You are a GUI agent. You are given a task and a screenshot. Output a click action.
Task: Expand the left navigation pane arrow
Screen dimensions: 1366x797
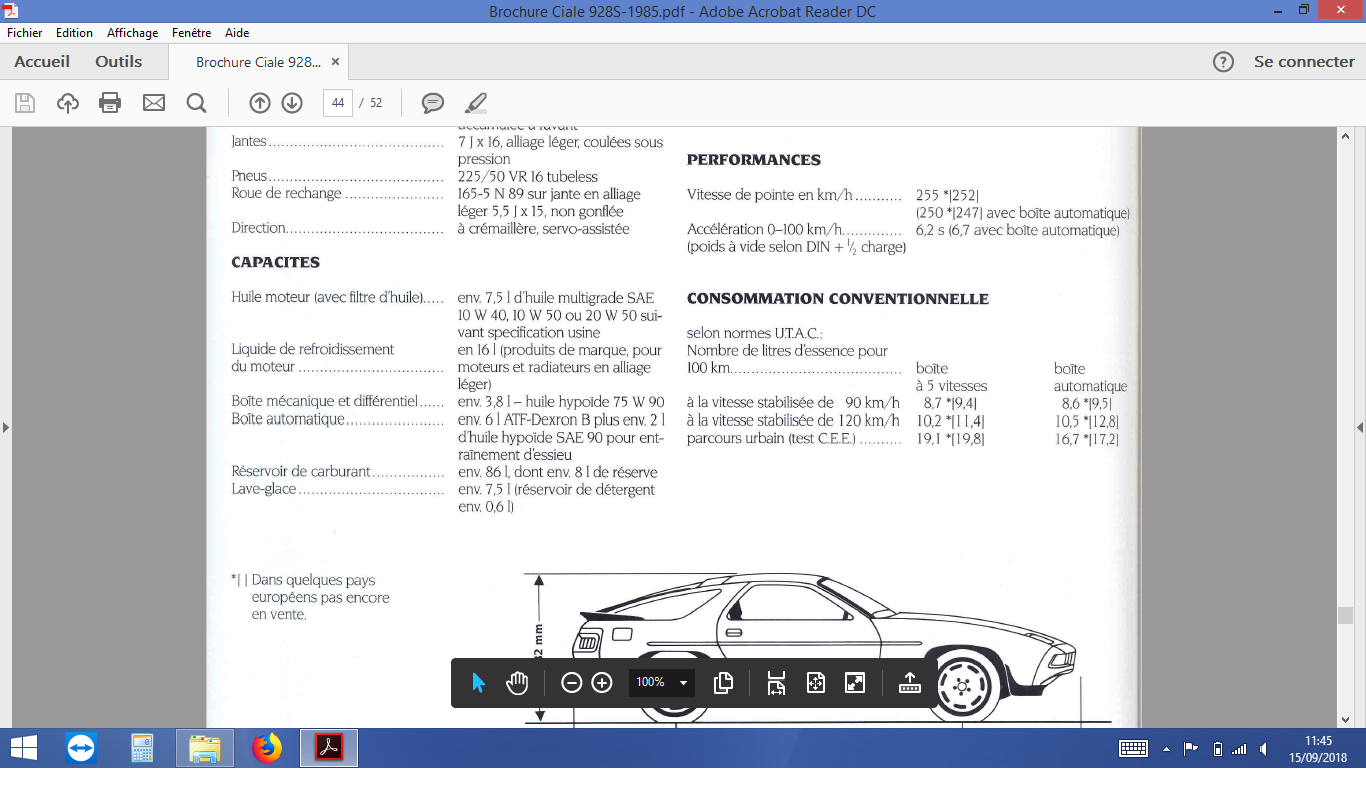[x=6, y=428]
